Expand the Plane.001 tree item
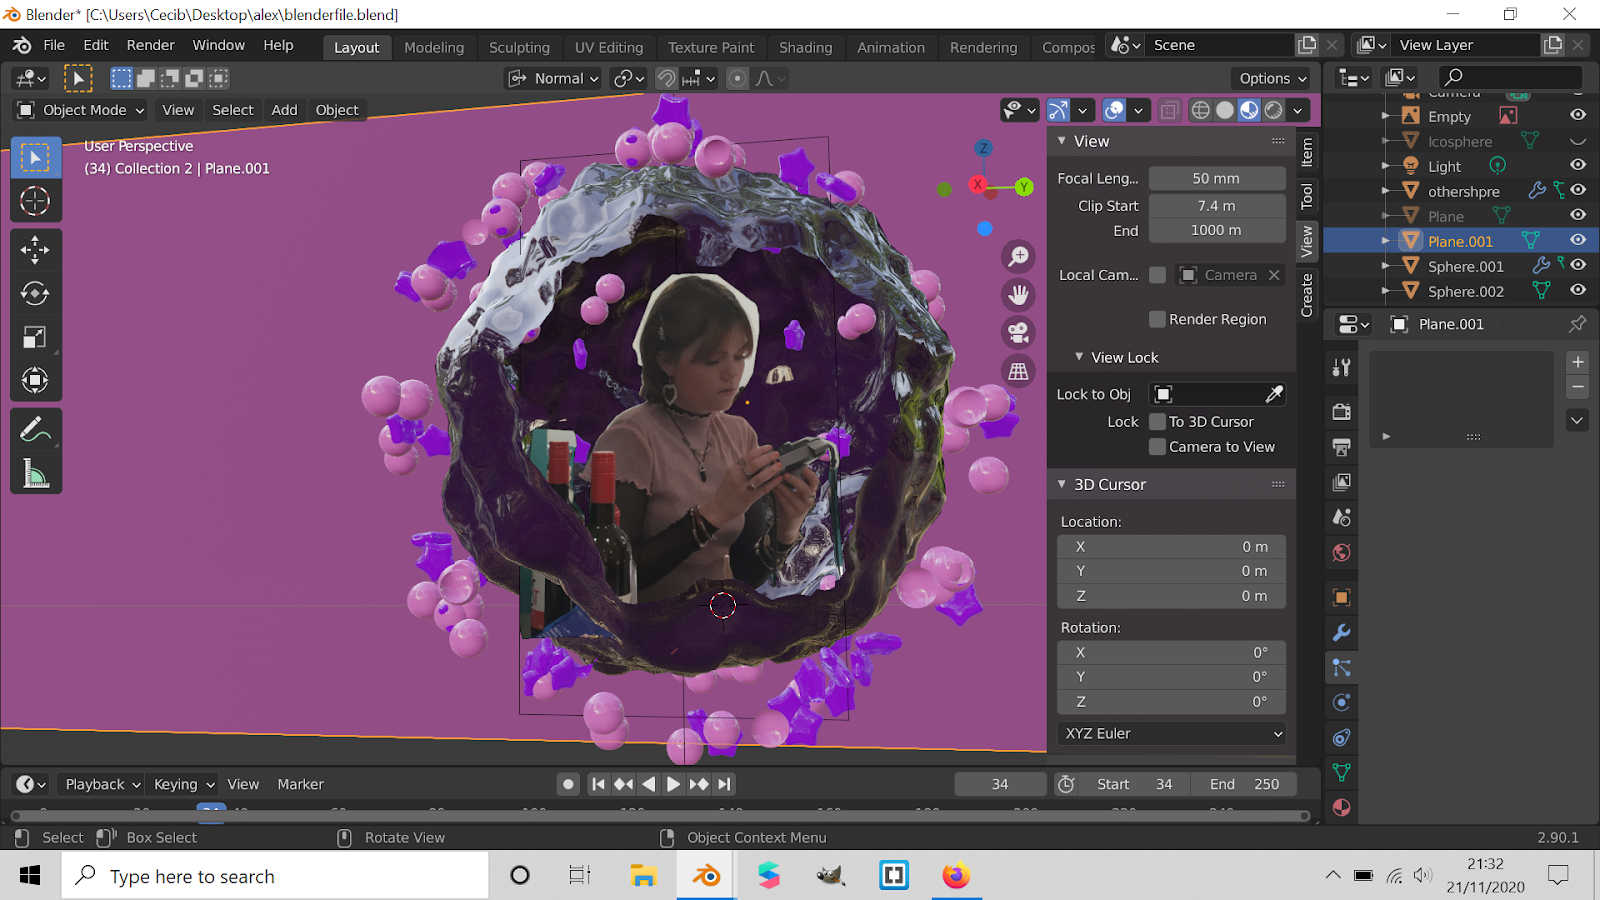 pos(1386,241)
